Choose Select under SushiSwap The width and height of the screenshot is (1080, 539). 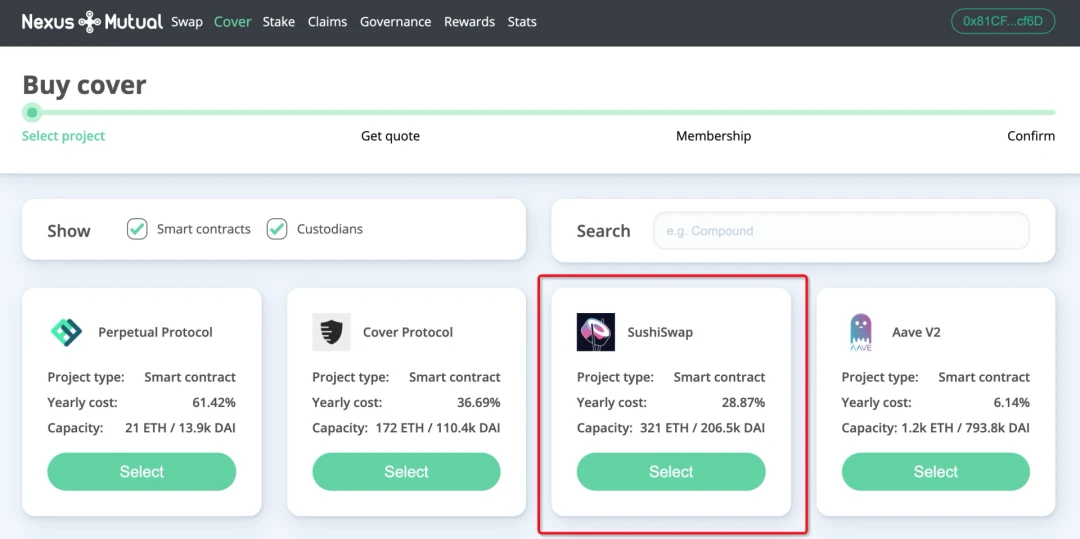[x=671, y=472]
